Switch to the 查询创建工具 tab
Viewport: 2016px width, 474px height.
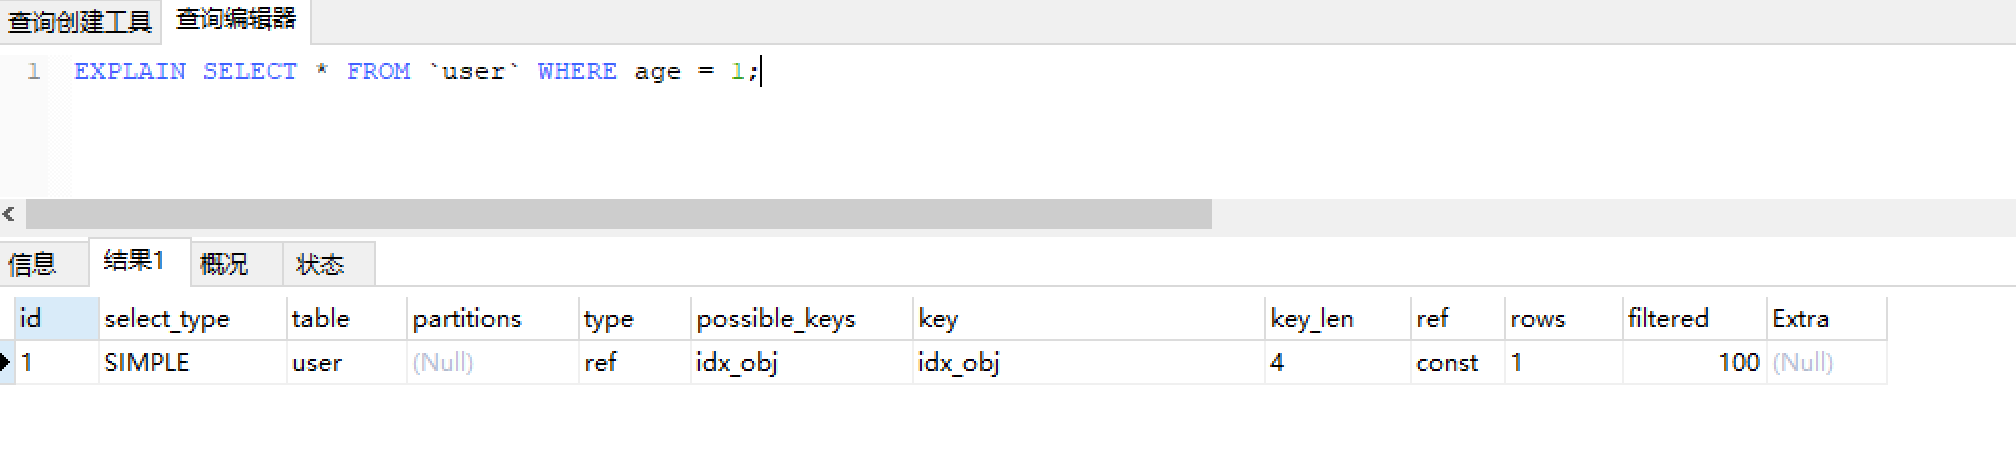[79, 21]
